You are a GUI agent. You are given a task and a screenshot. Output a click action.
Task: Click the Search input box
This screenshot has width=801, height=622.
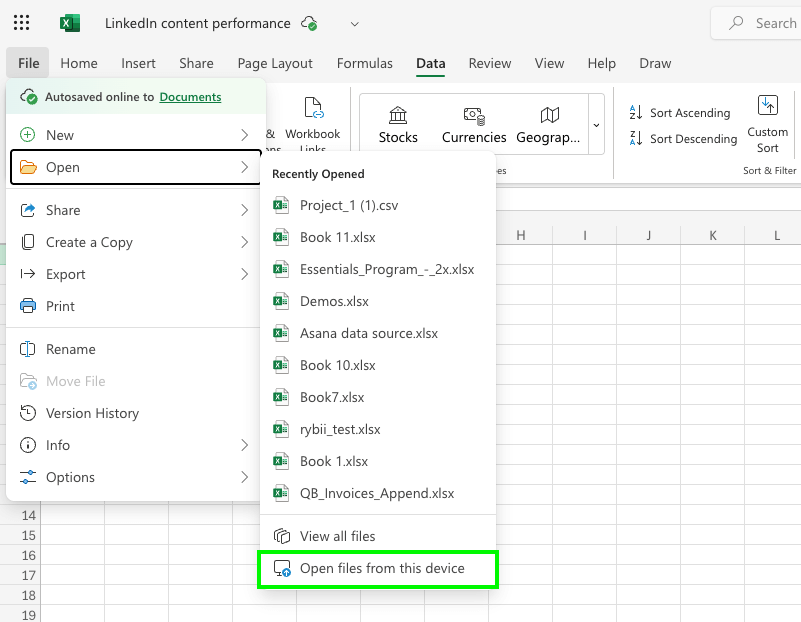pos(756,23)
